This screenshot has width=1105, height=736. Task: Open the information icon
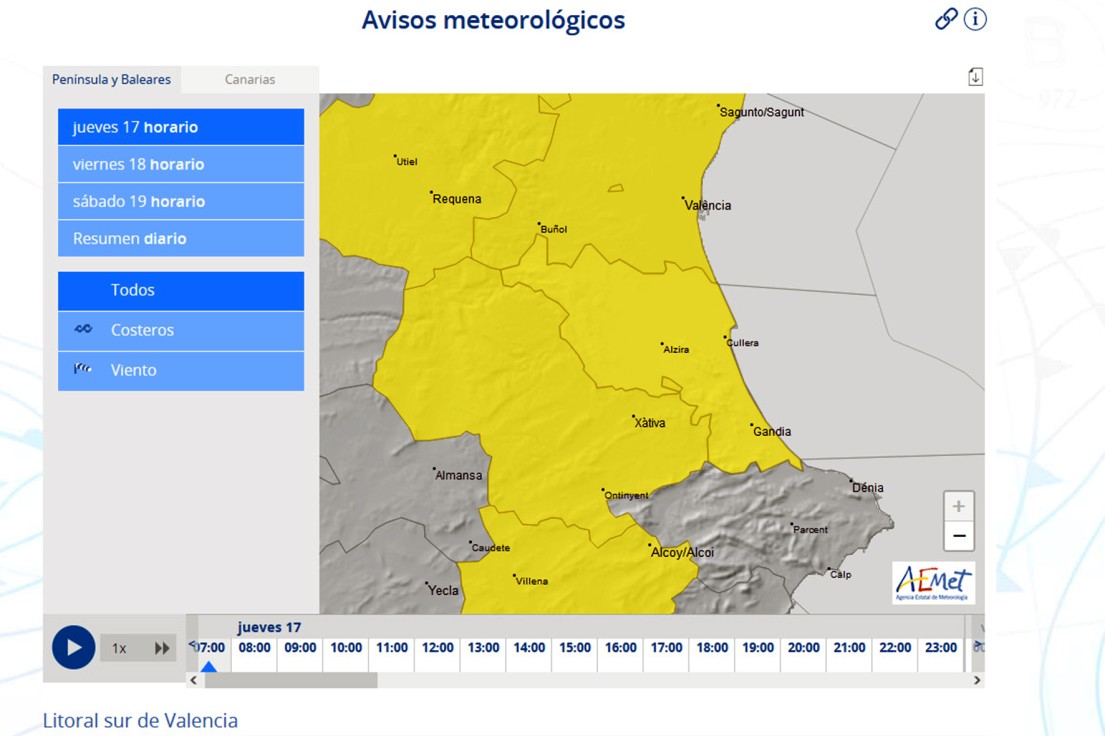[x=975, y=19]
